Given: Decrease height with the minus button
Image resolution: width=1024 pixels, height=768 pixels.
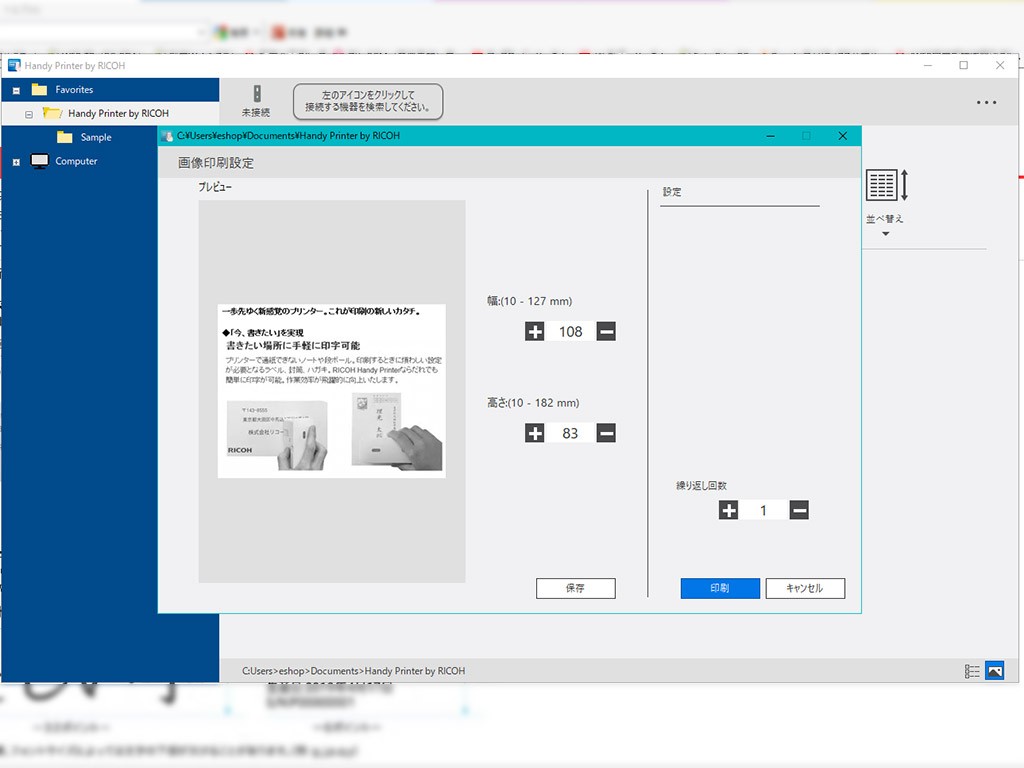Looking at the screenshot, I should 606,433.
